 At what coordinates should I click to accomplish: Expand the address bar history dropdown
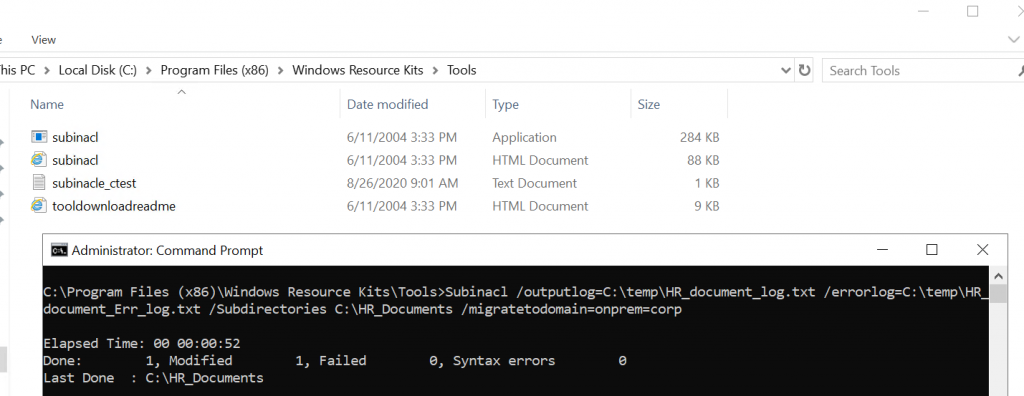point(786,70)
